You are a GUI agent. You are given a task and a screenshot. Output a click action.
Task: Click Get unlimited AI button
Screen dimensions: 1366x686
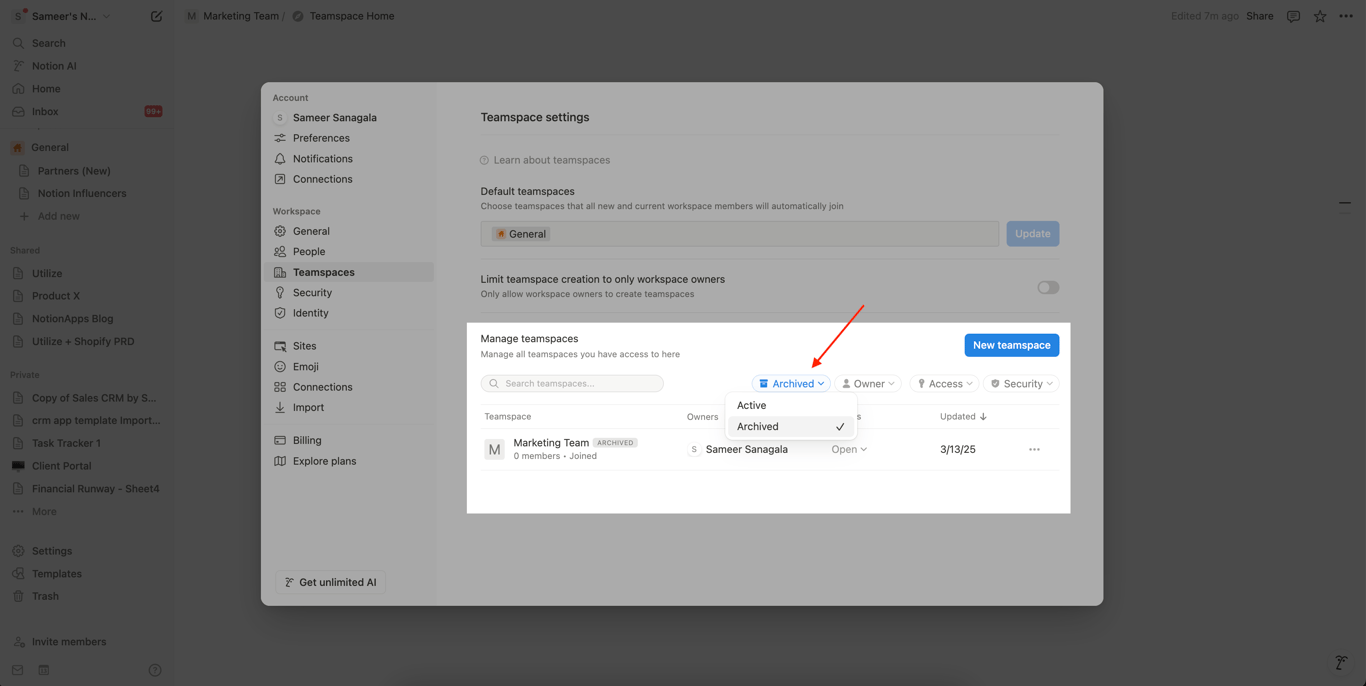(331, 582)
